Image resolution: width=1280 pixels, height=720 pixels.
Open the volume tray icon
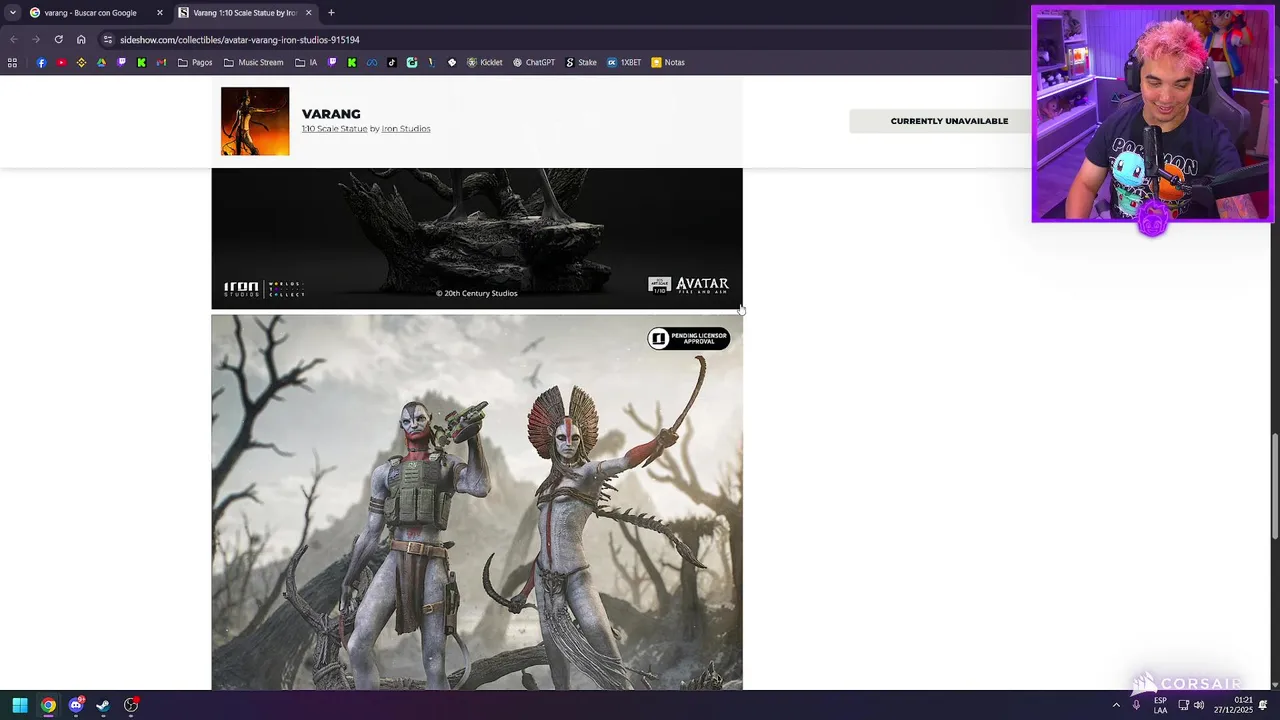[x=1198, y=705]
